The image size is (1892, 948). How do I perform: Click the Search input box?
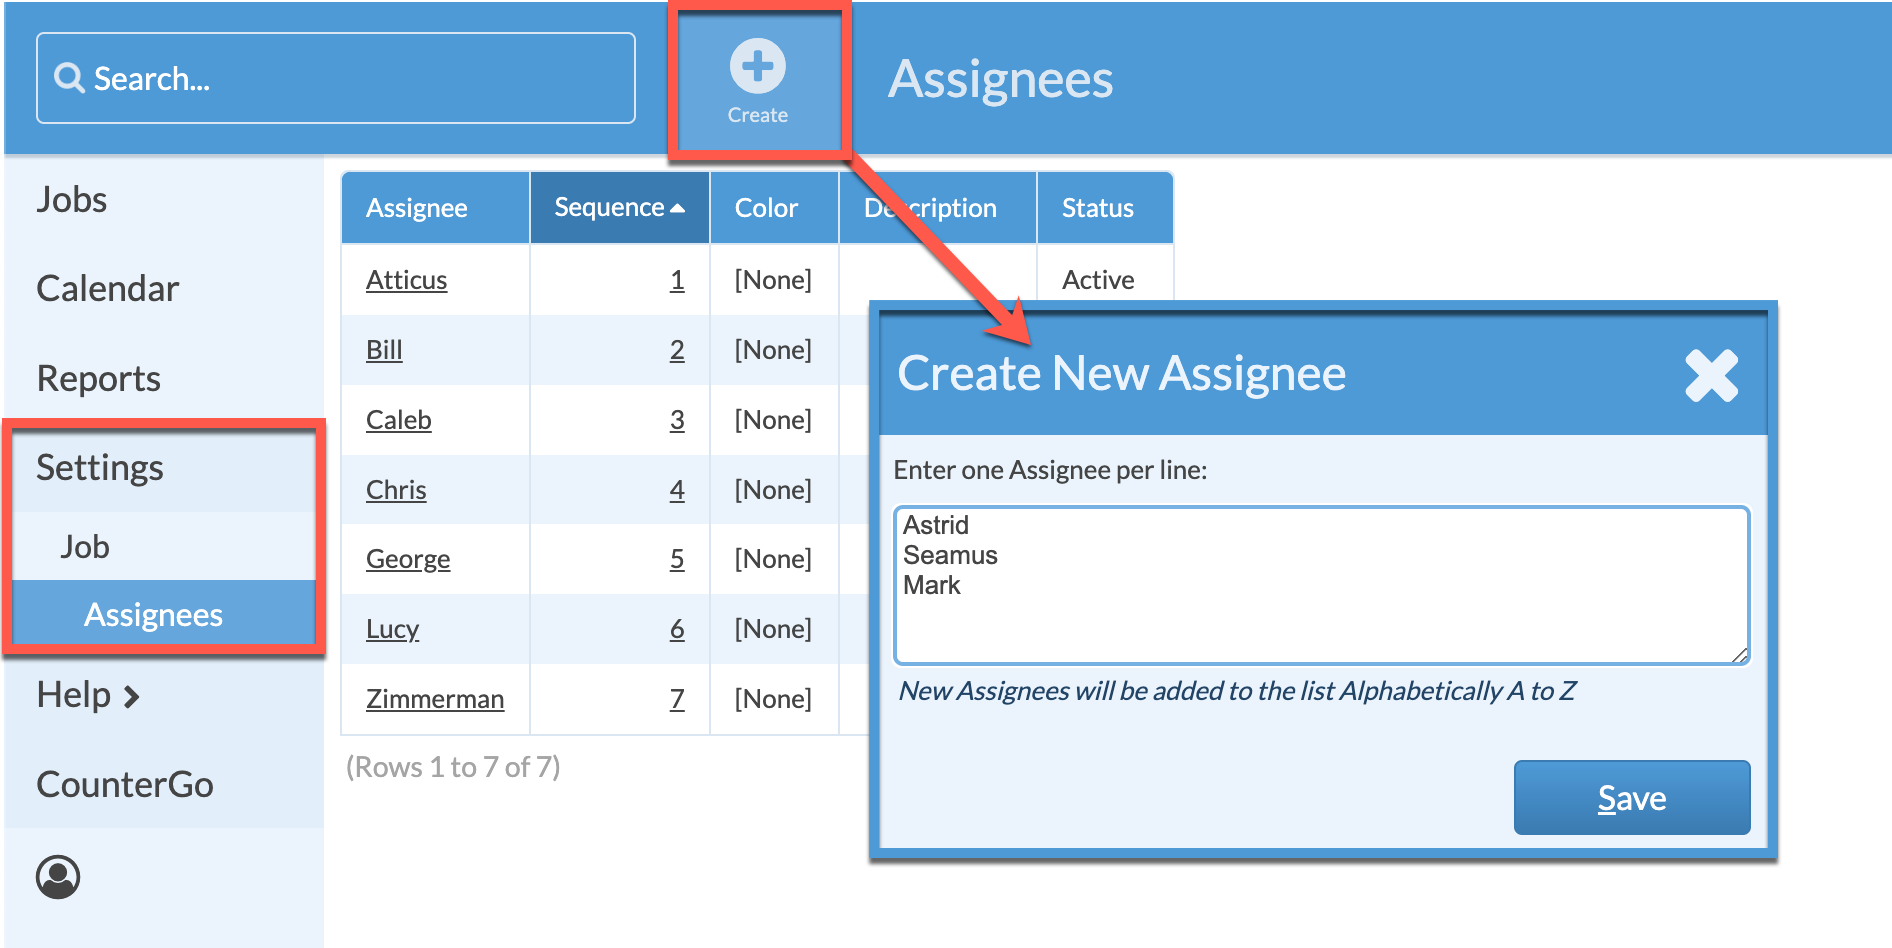click(335, 77)
